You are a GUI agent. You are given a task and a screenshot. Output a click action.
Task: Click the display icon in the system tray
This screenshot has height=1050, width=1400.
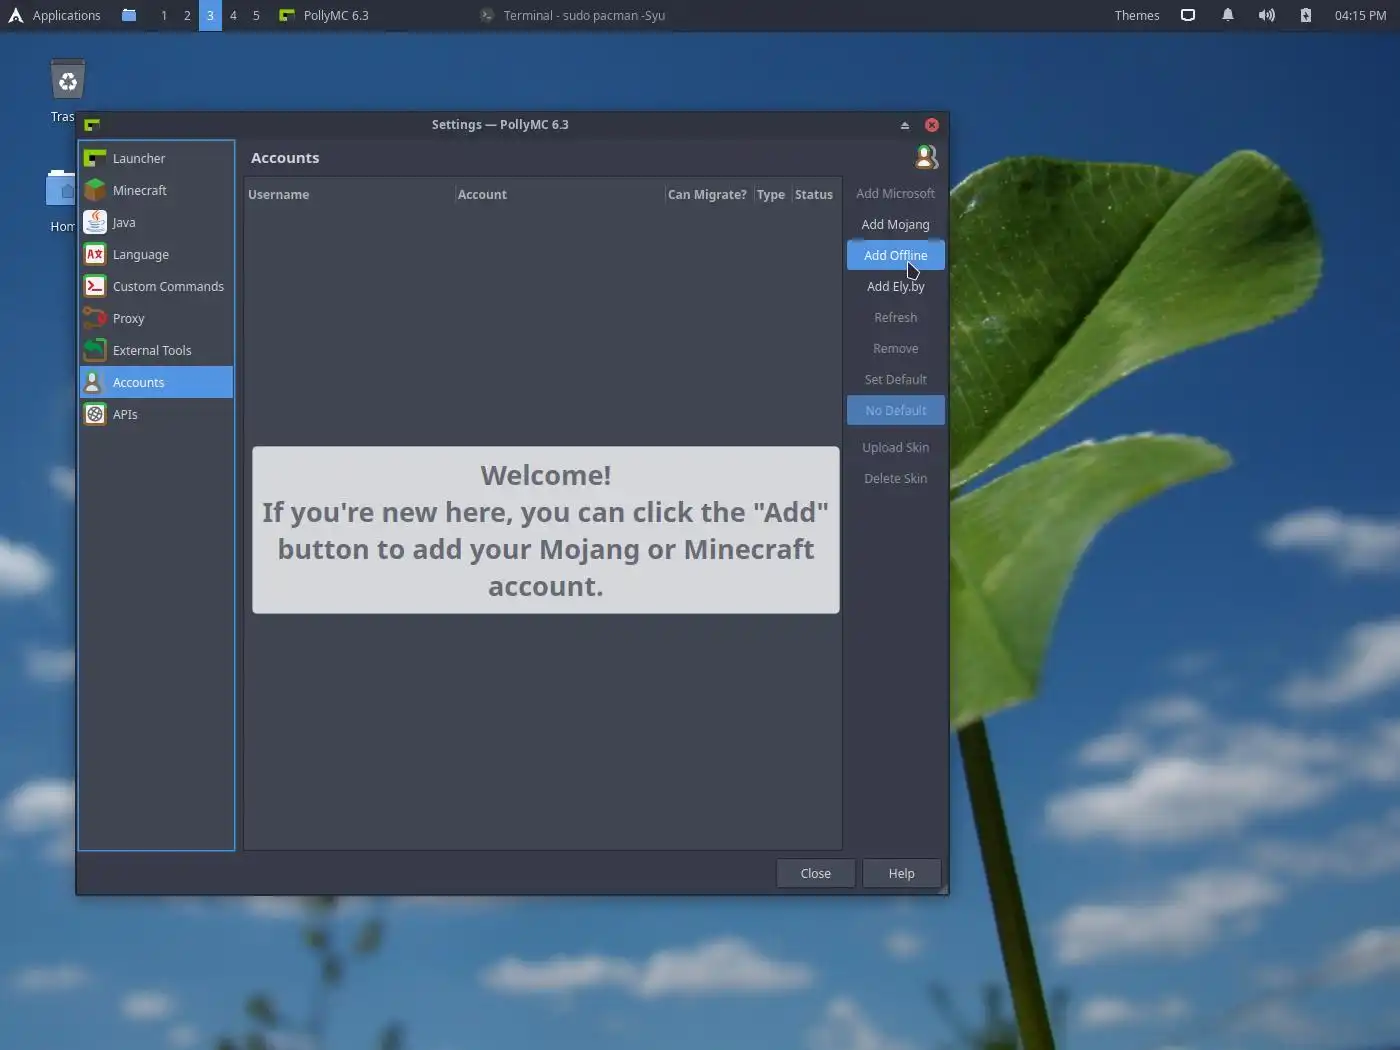[1188, 15]
